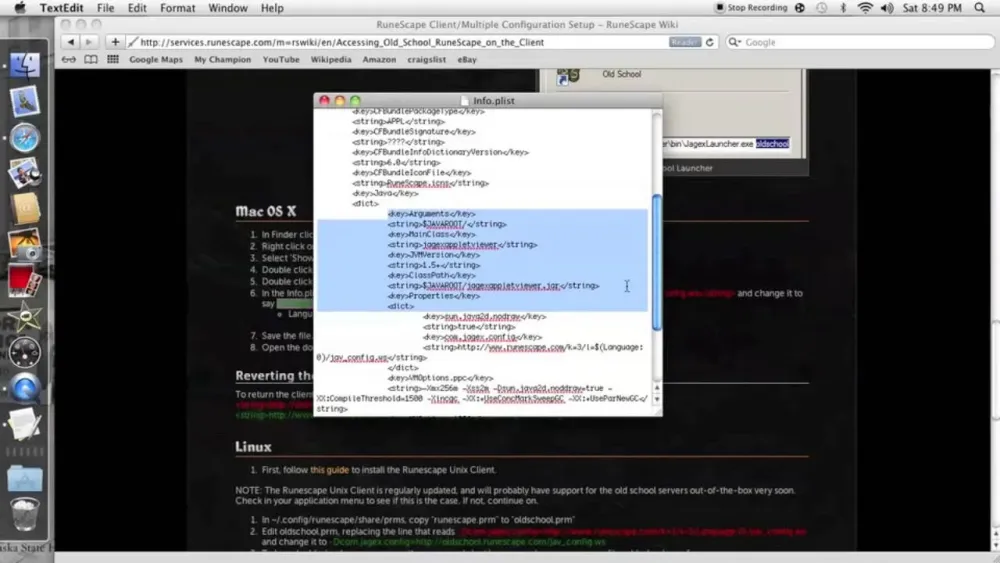This screenshot has width=1000, height=563.
Task: Go back with Safari's back arrow
Action: click(x=71, y=42)
